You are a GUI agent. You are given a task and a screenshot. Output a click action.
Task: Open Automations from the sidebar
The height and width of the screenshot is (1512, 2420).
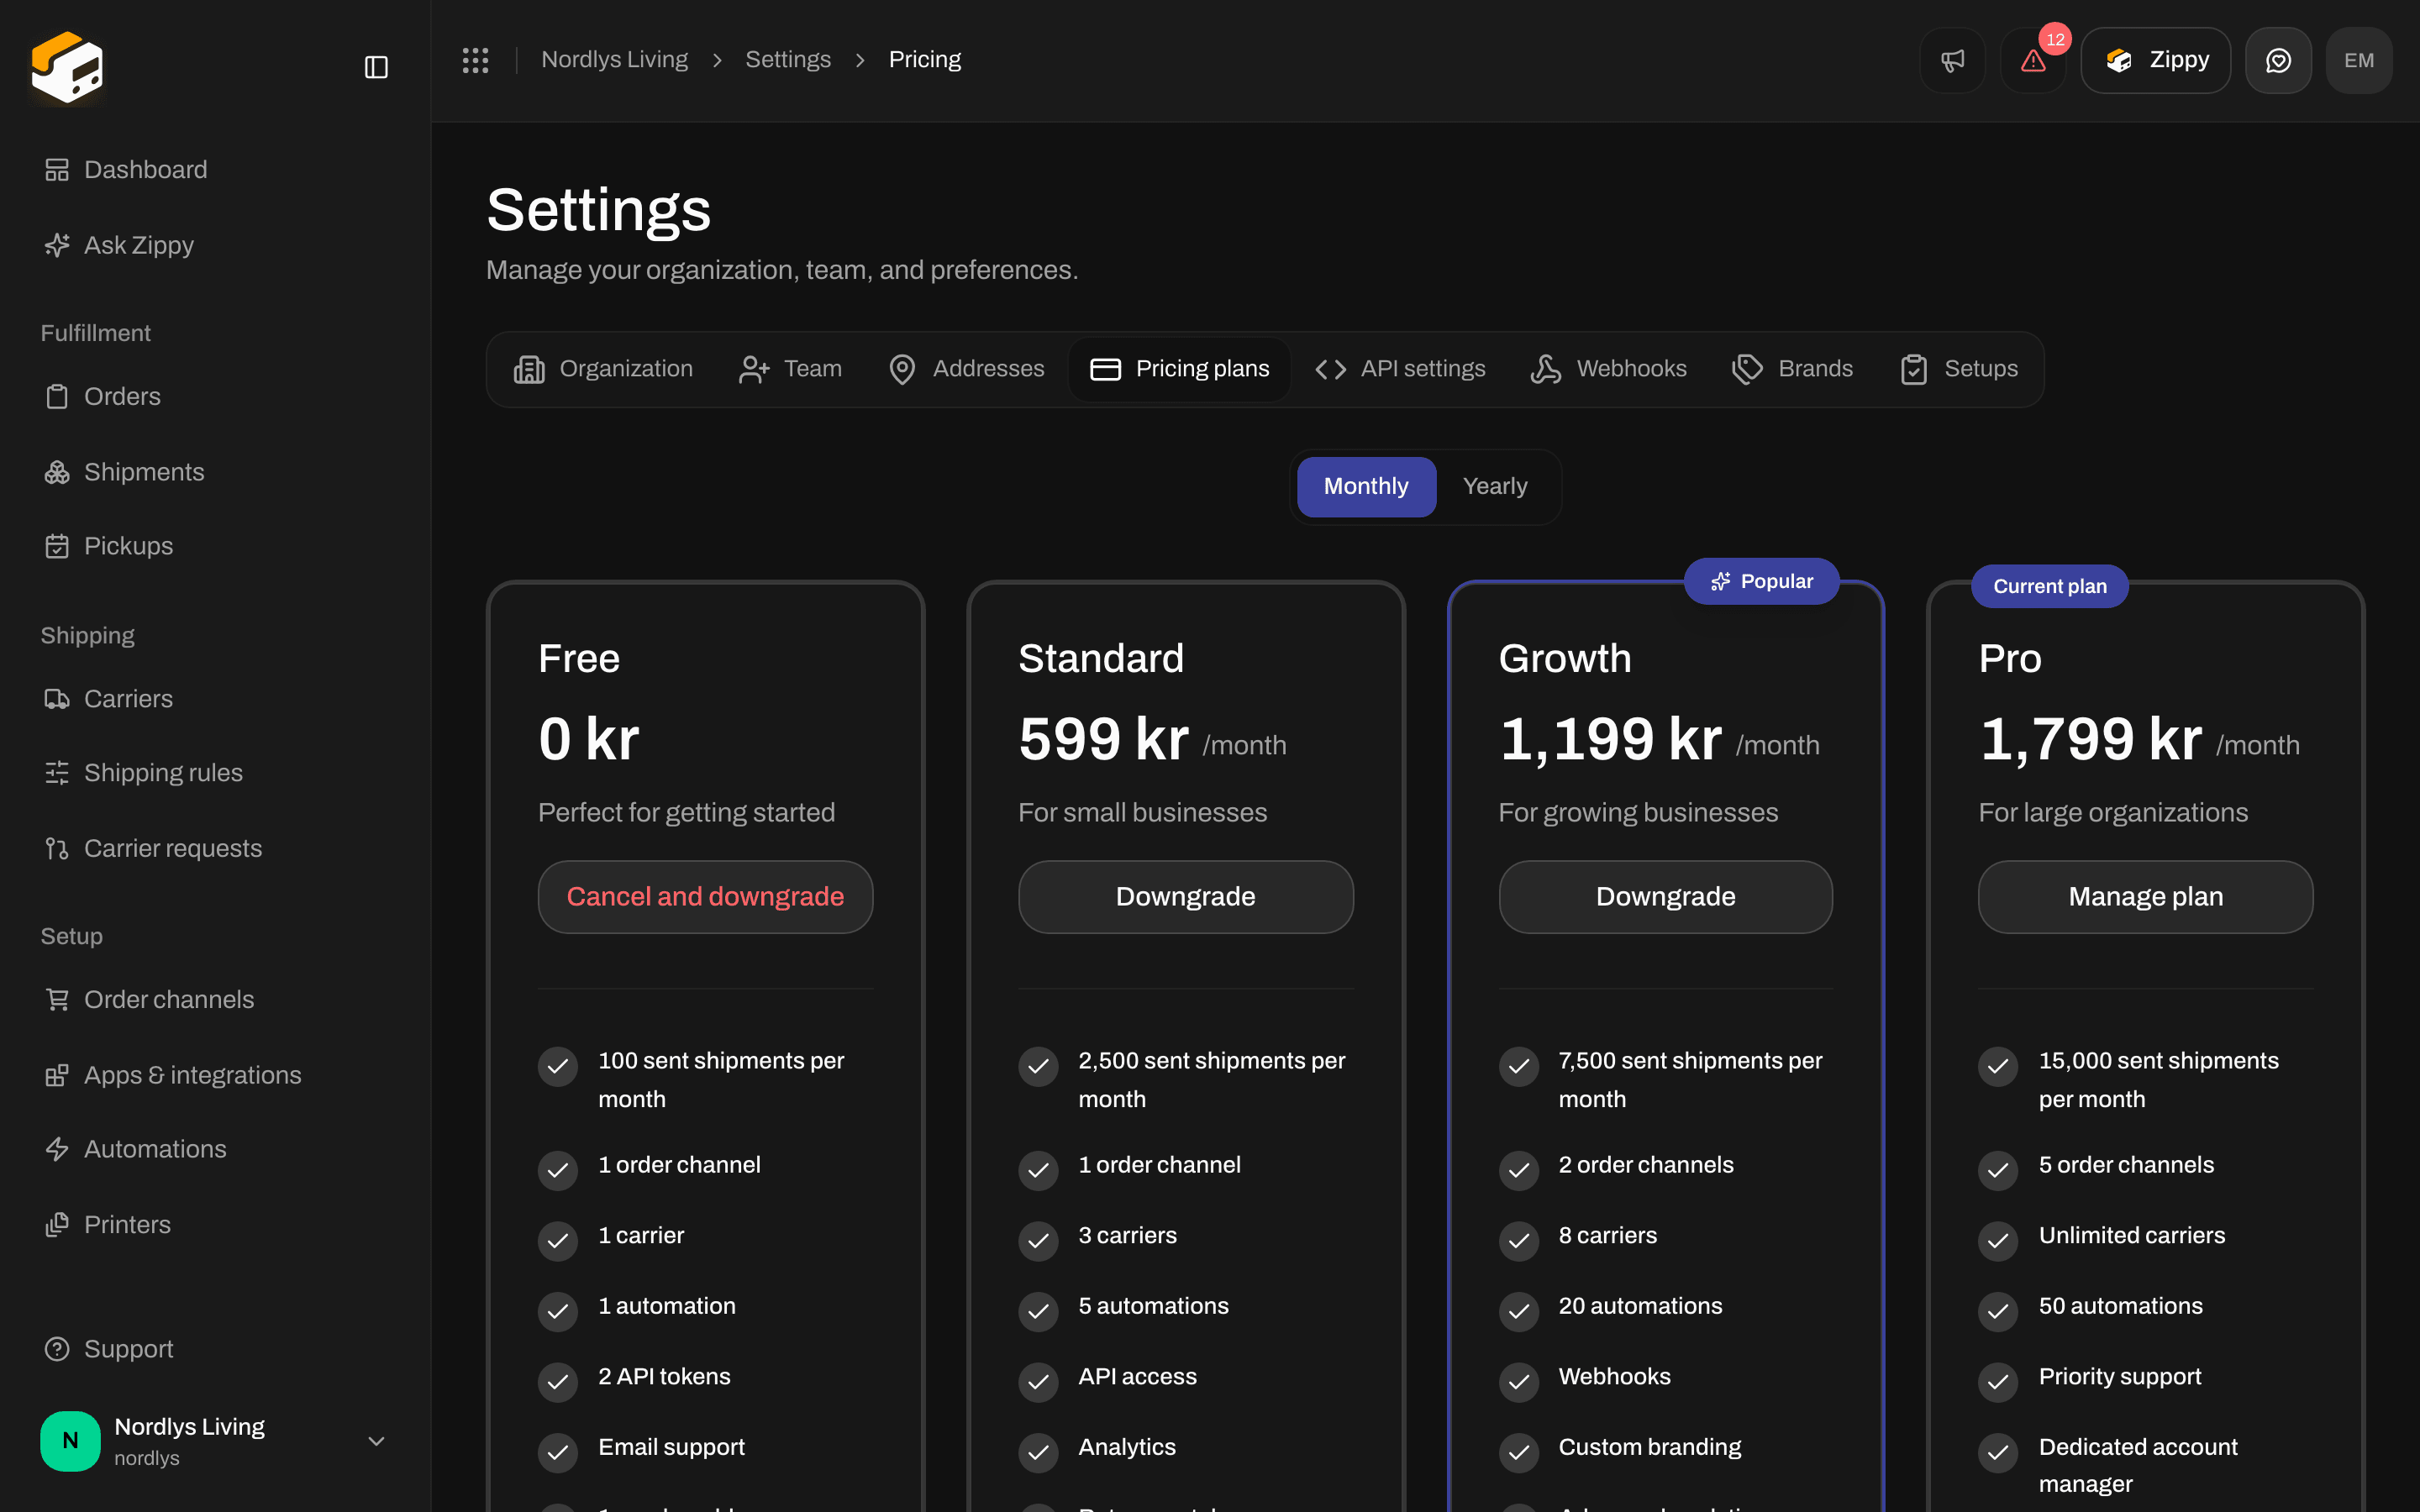click(215, 1149)
